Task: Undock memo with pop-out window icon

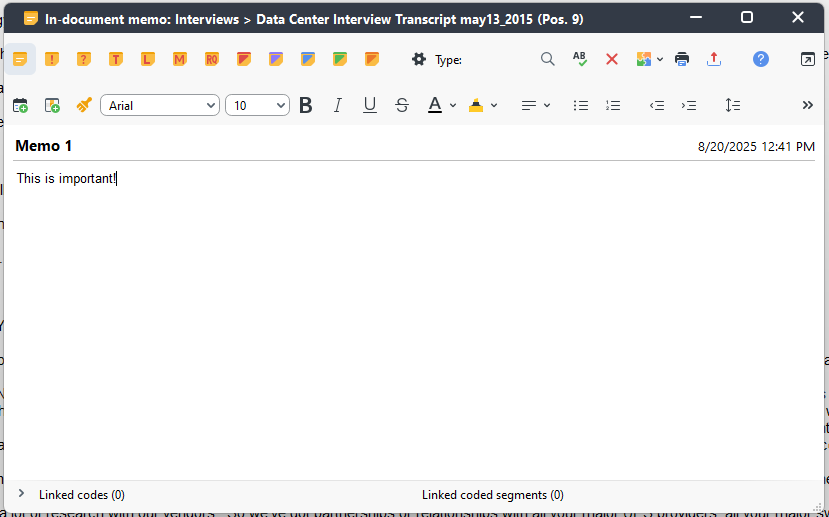Action: click(808, 59)
